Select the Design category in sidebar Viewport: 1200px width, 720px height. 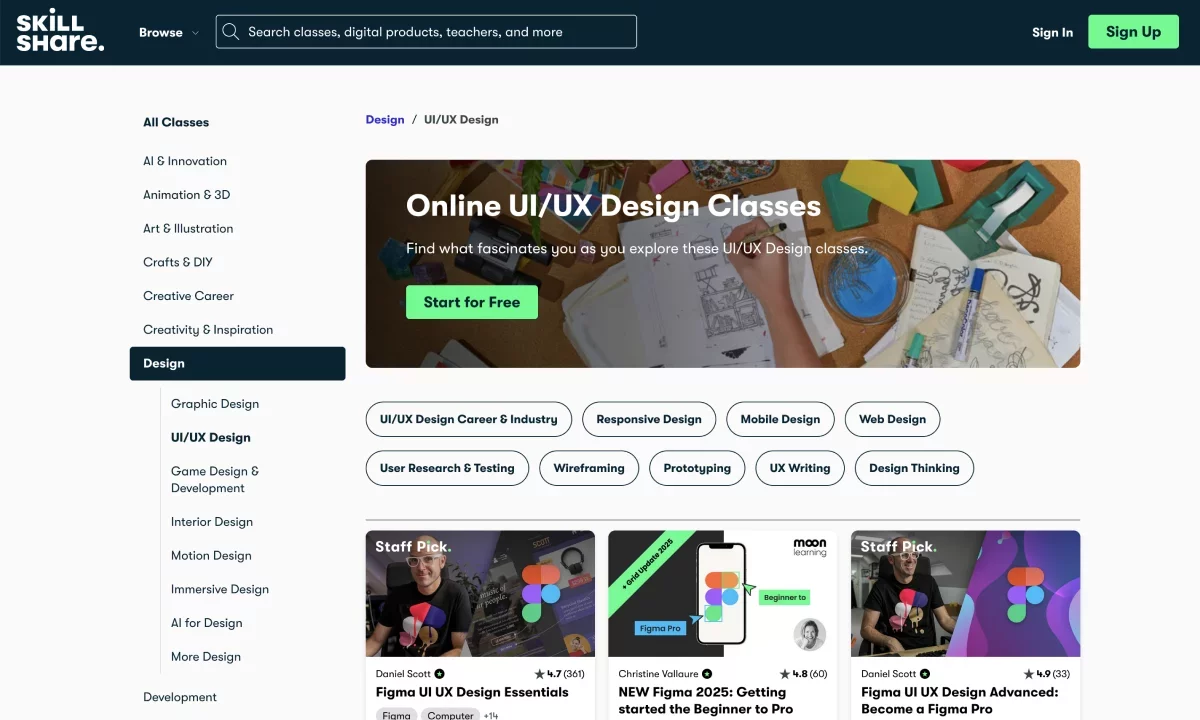237,363
